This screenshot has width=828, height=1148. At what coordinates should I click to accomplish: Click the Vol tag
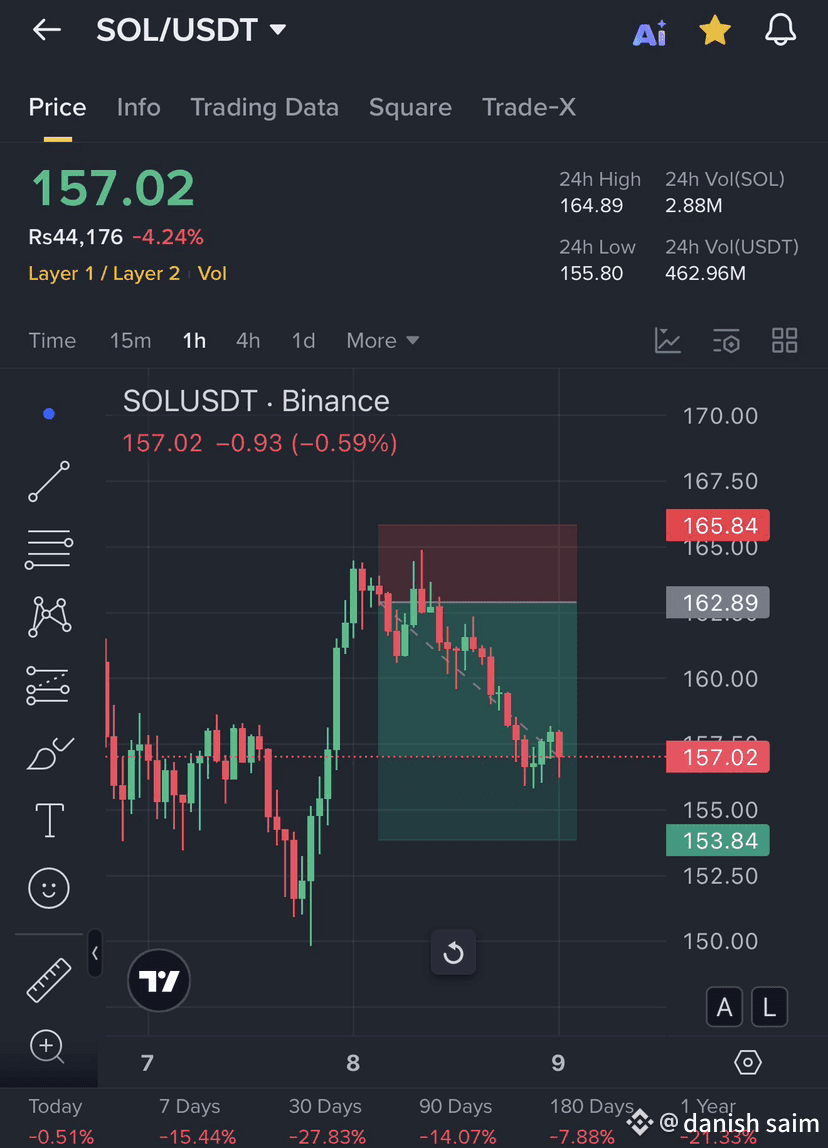tap(212, 274)
